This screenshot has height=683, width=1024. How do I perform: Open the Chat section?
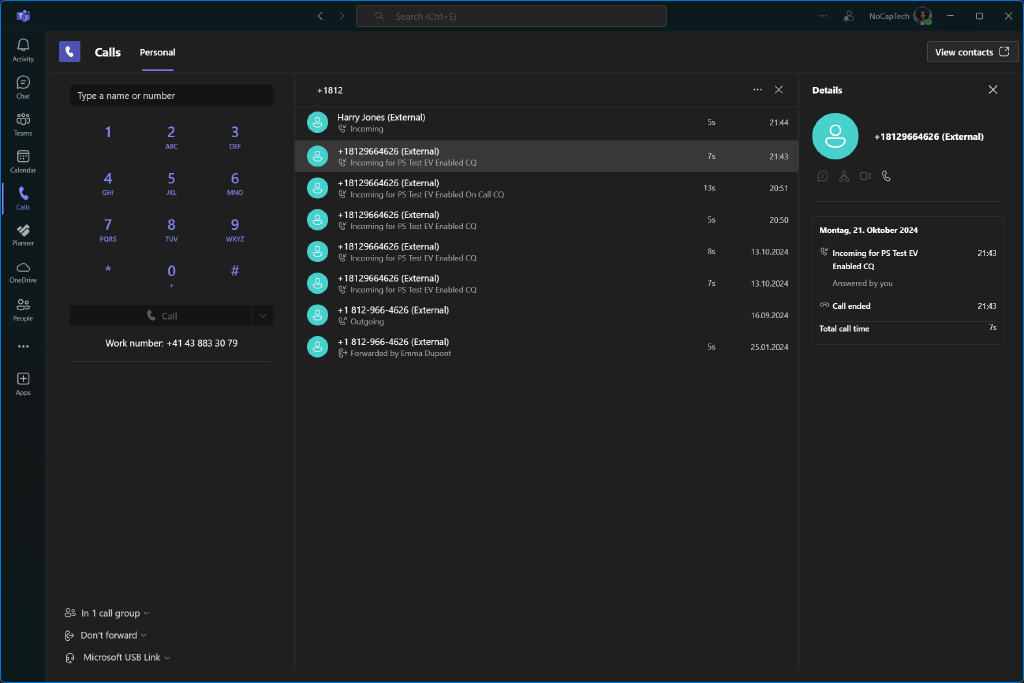pos(23,87)
